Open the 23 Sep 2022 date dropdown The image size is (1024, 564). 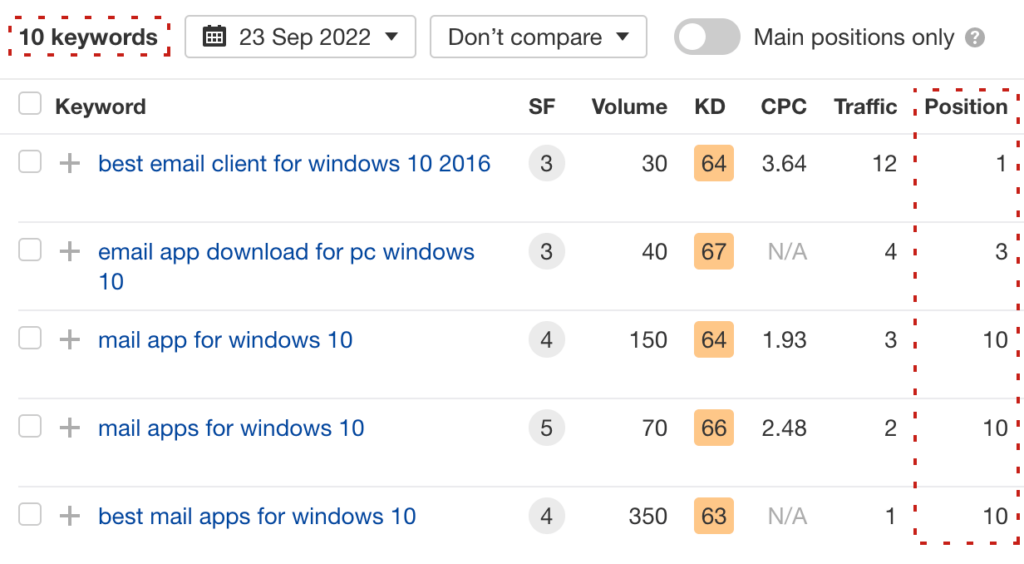tap(300, 37)
